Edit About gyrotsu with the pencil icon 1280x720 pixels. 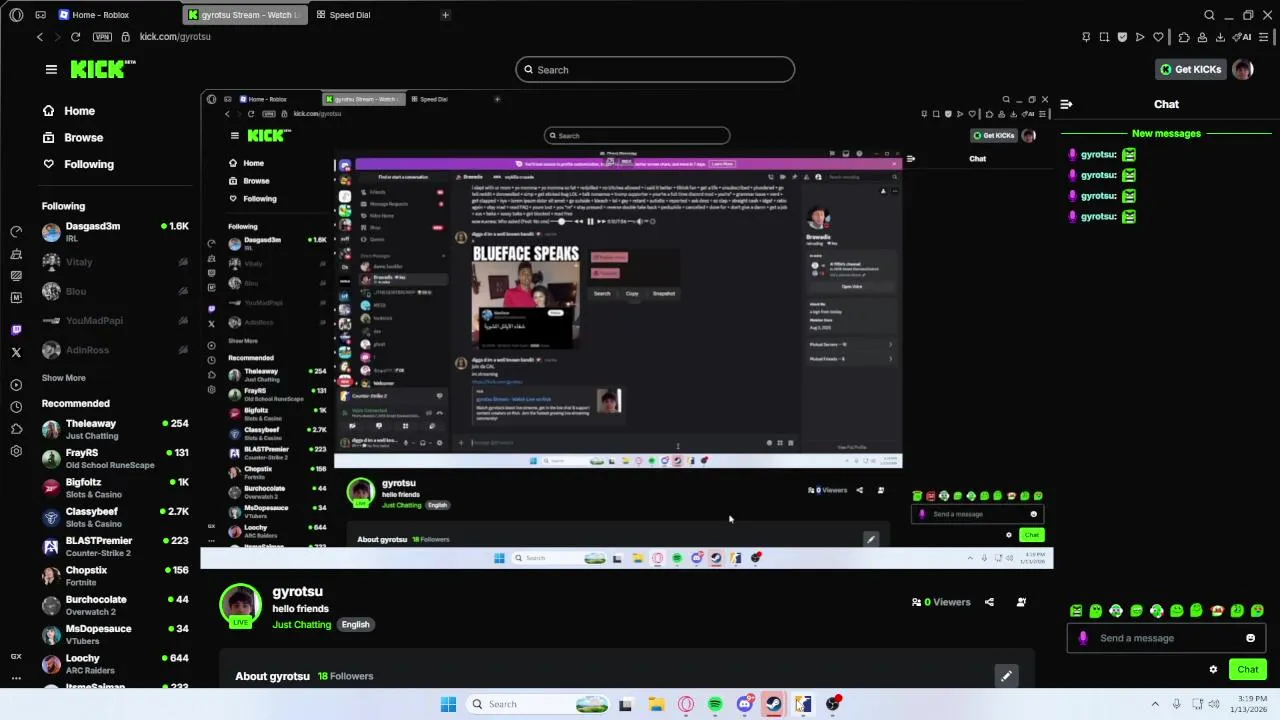1006,676
